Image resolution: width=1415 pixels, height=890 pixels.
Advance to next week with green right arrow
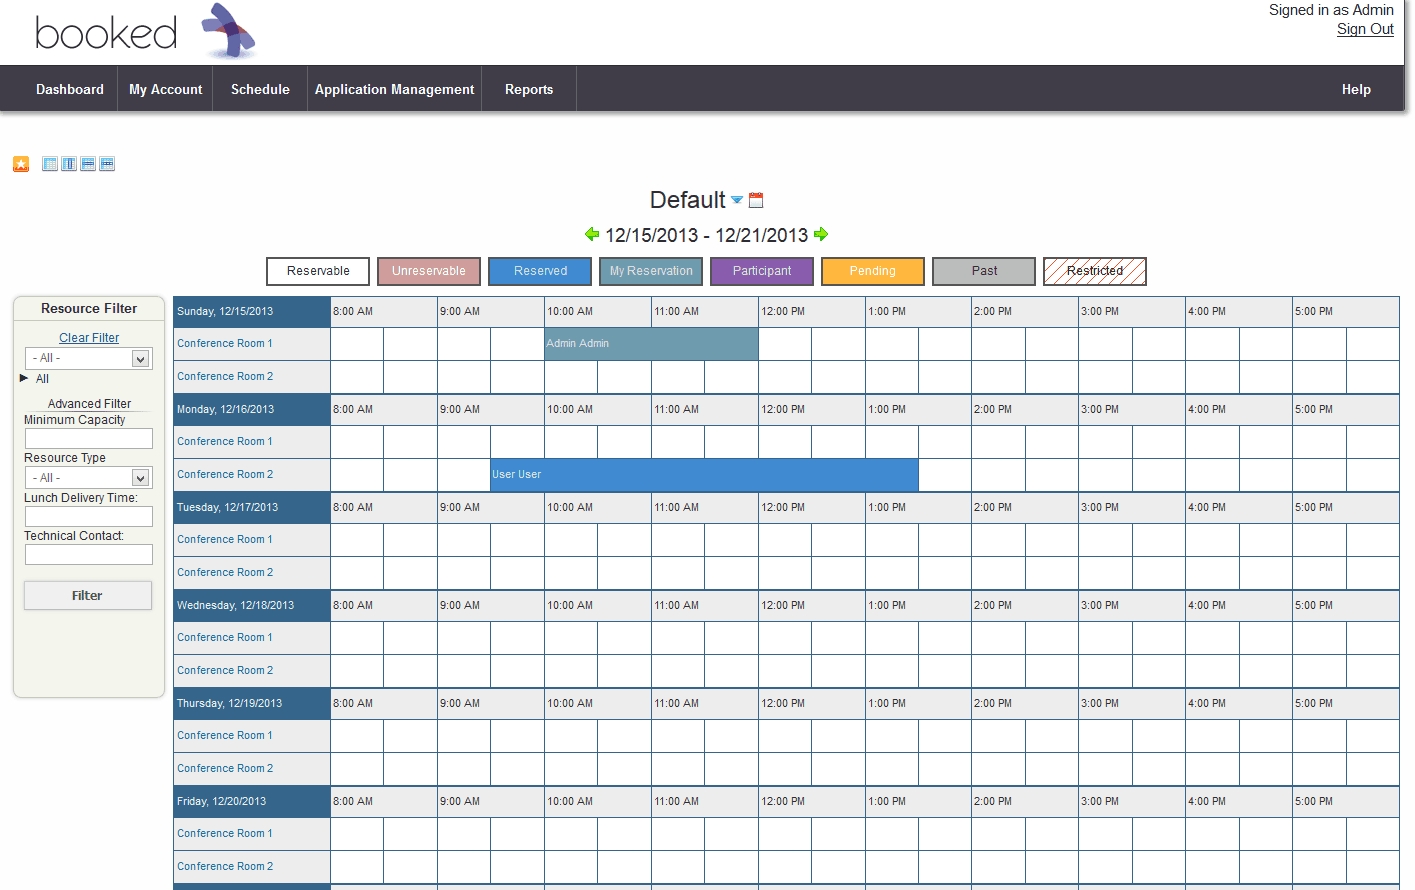click(x=821, y=234)
